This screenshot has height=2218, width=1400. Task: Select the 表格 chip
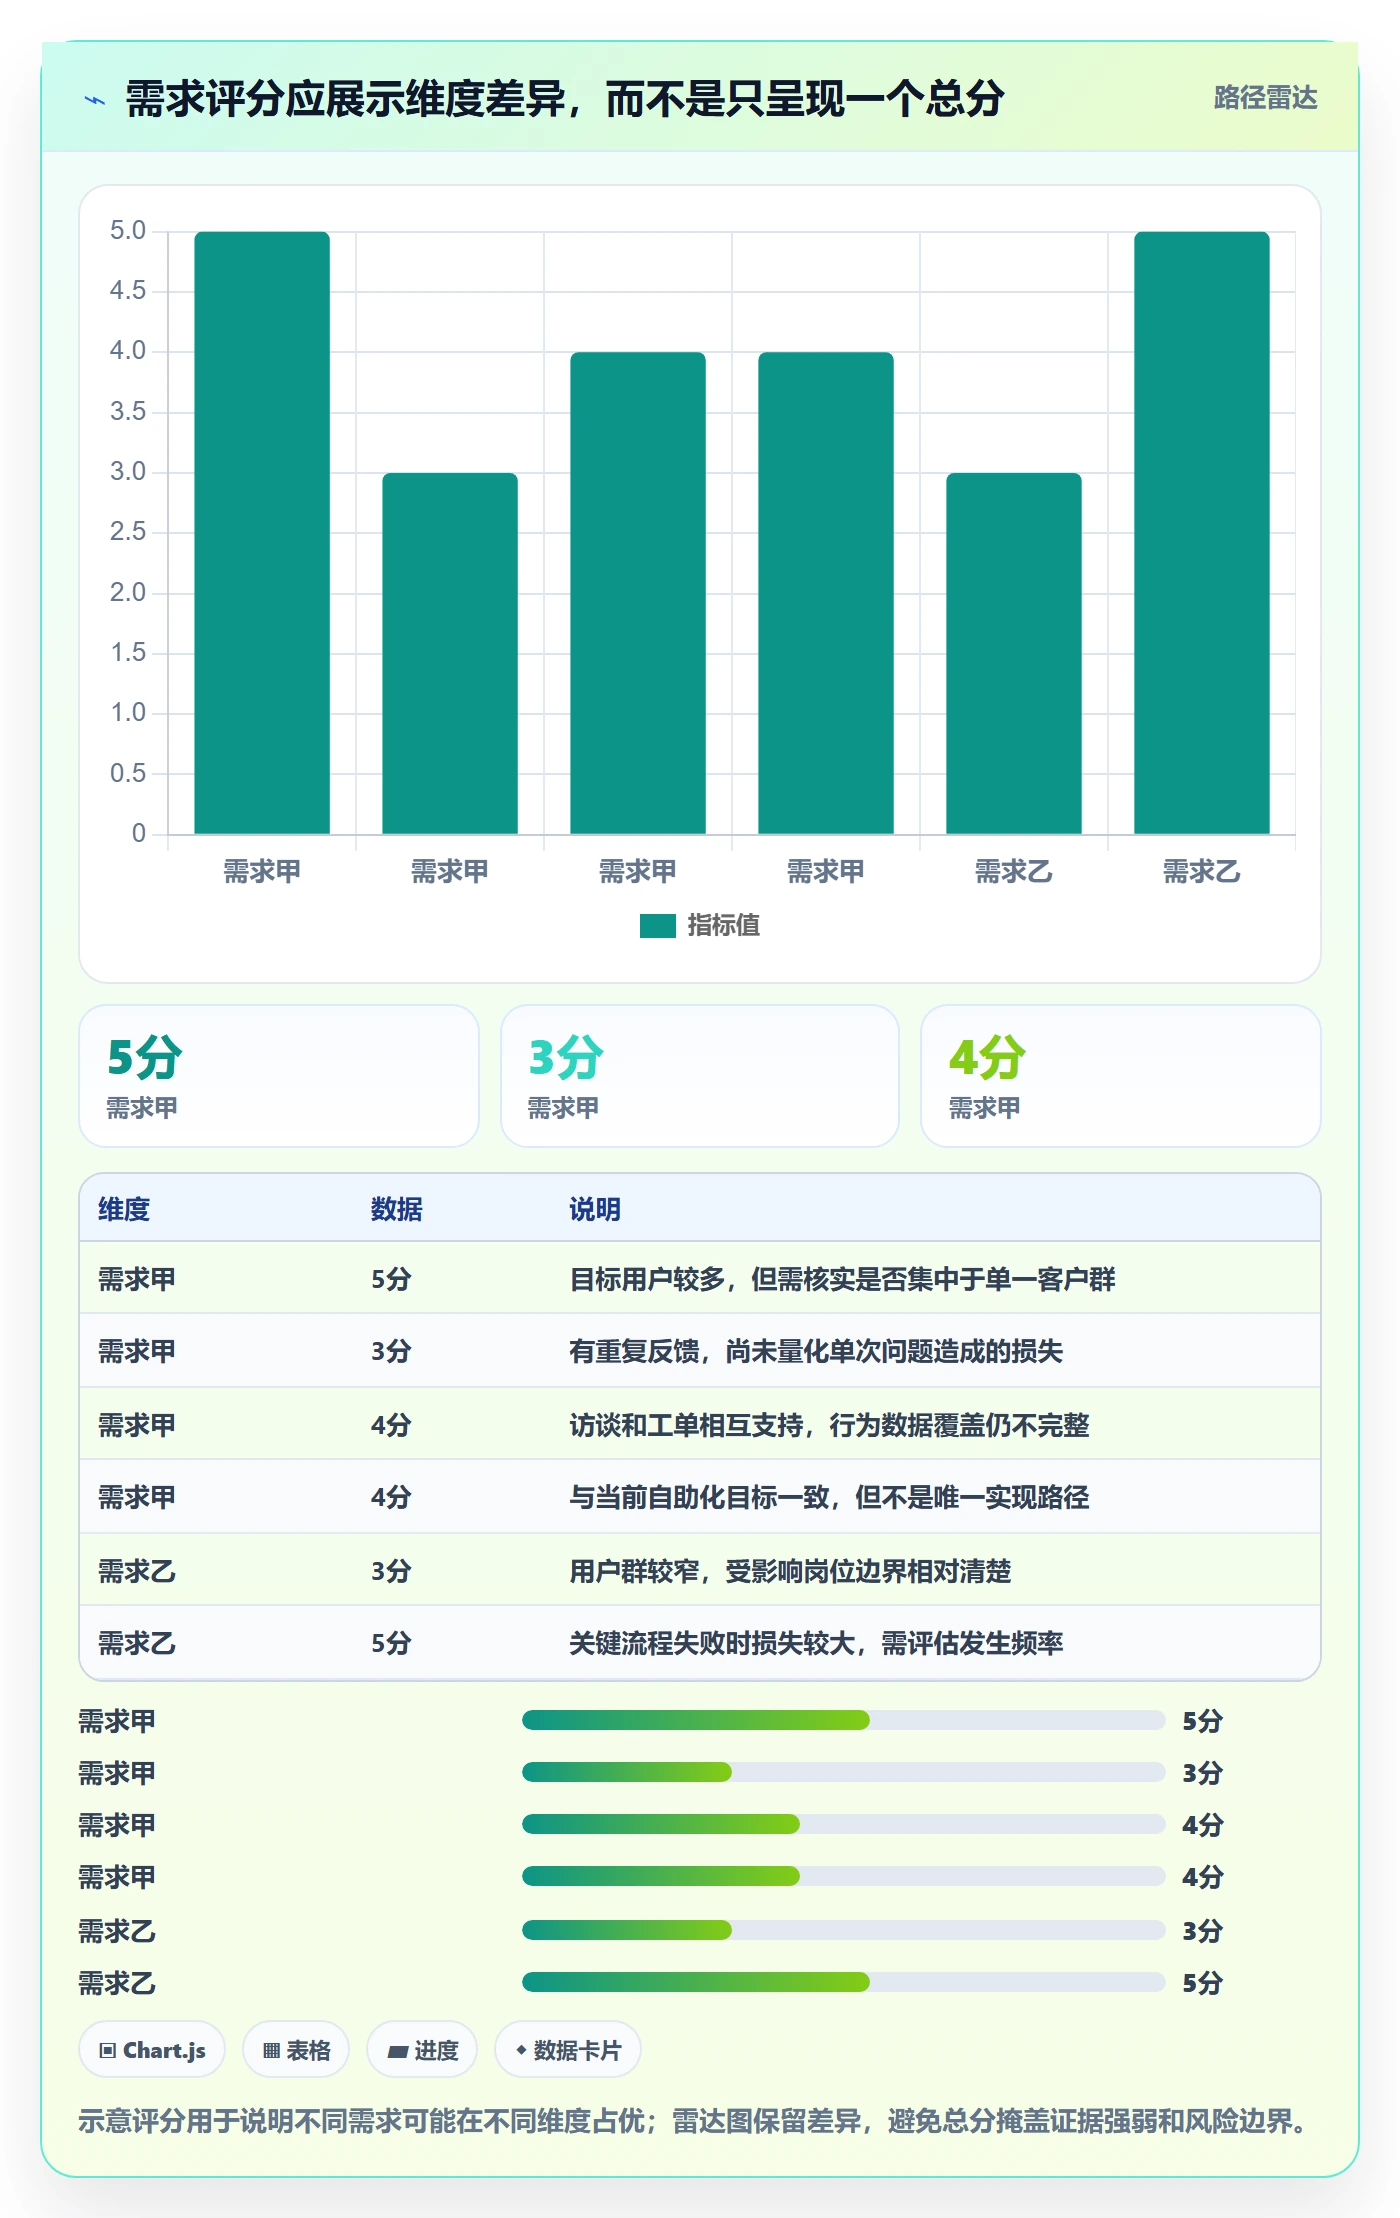pos(296,2050)
